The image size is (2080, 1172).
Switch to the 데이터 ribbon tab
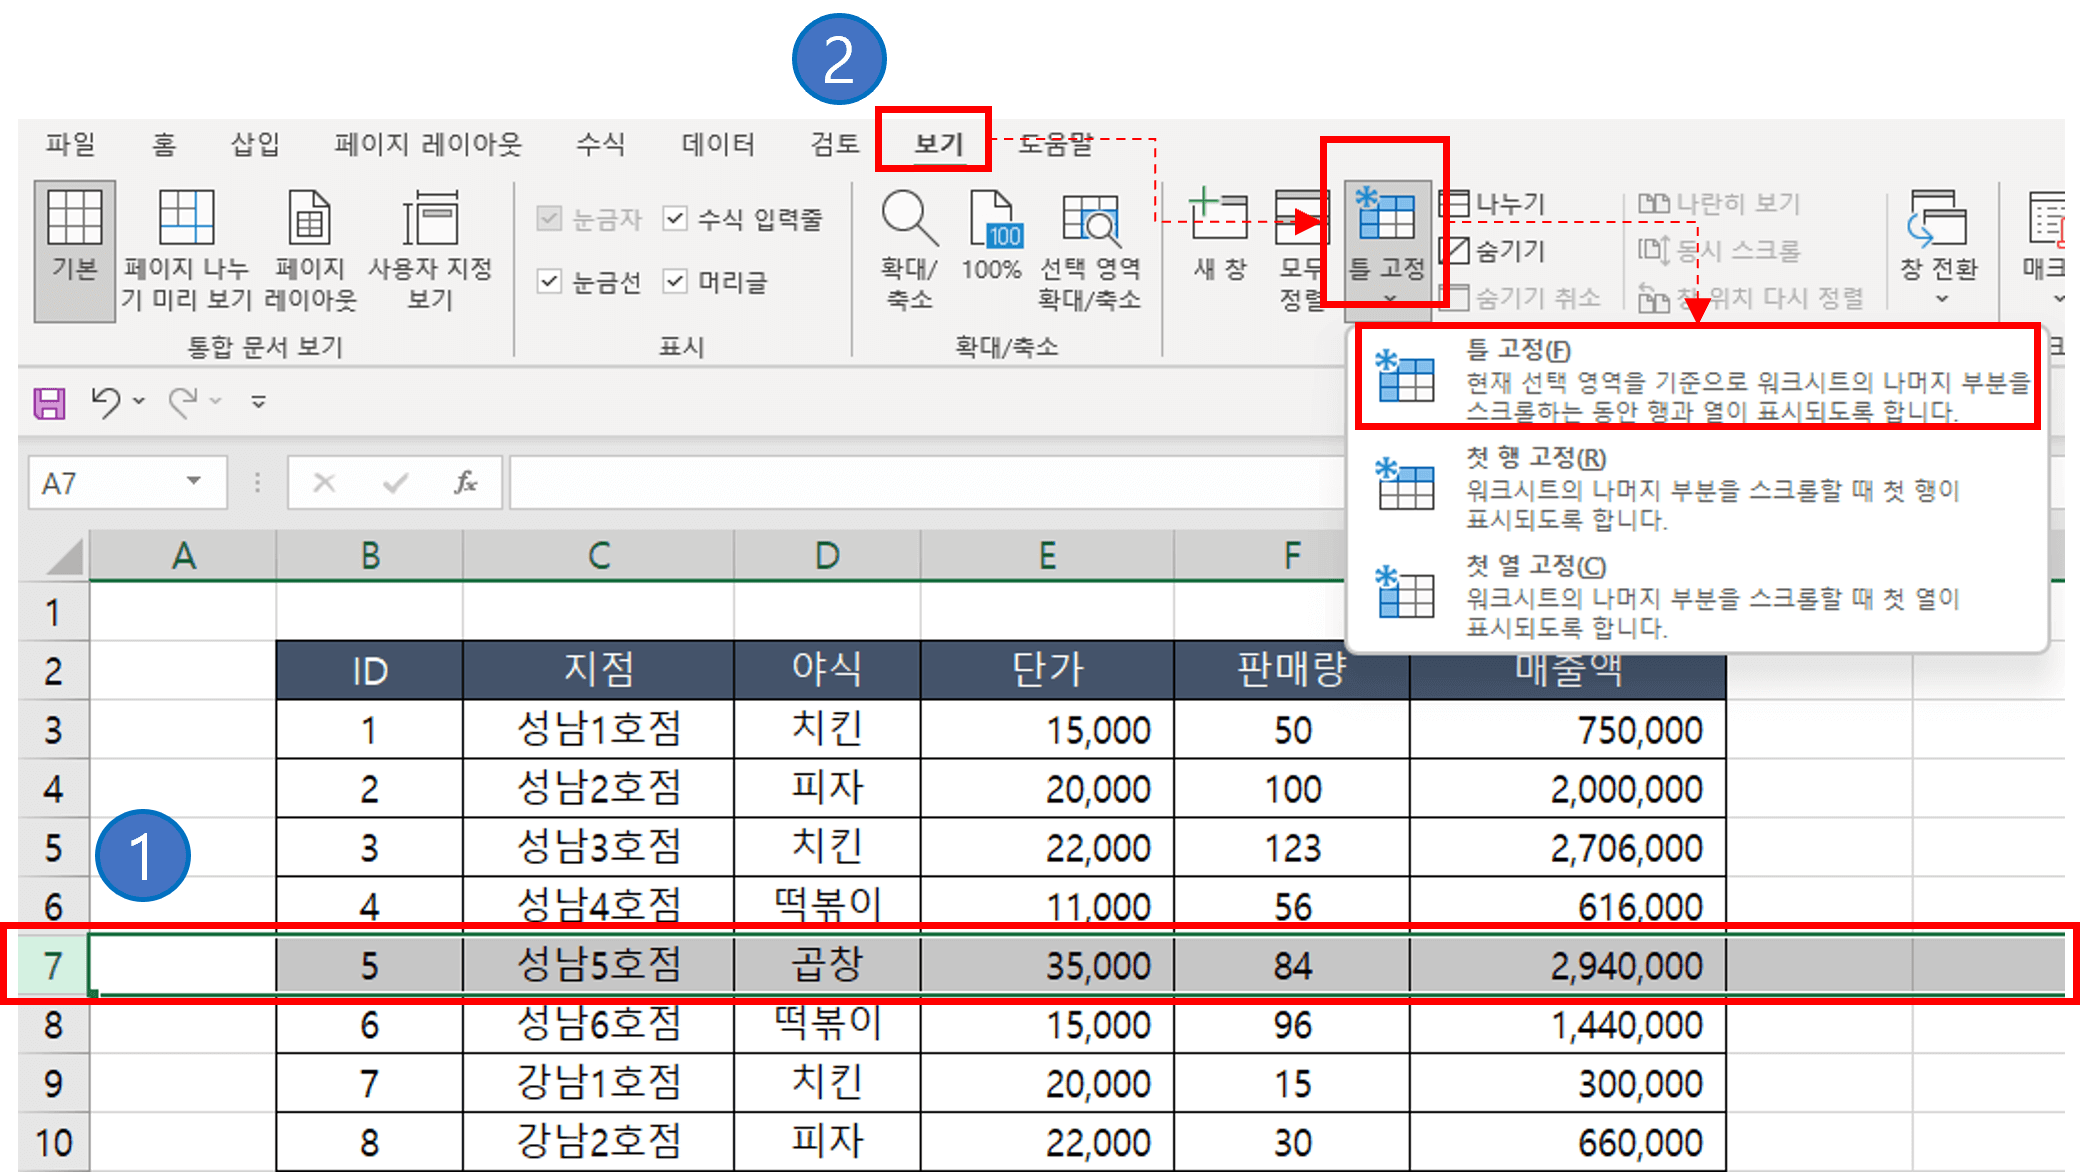(716, 143)
